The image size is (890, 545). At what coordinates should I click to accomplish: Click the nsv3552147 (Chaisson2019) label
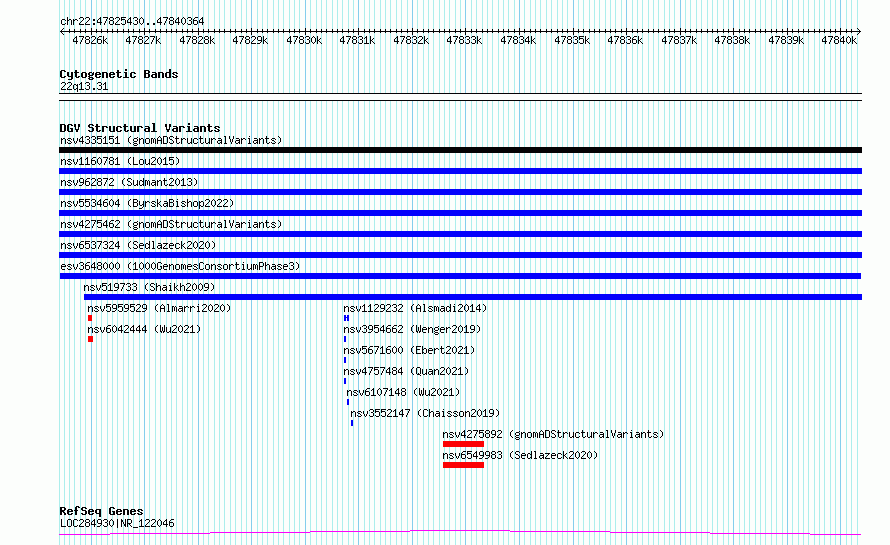click(425, 413)
